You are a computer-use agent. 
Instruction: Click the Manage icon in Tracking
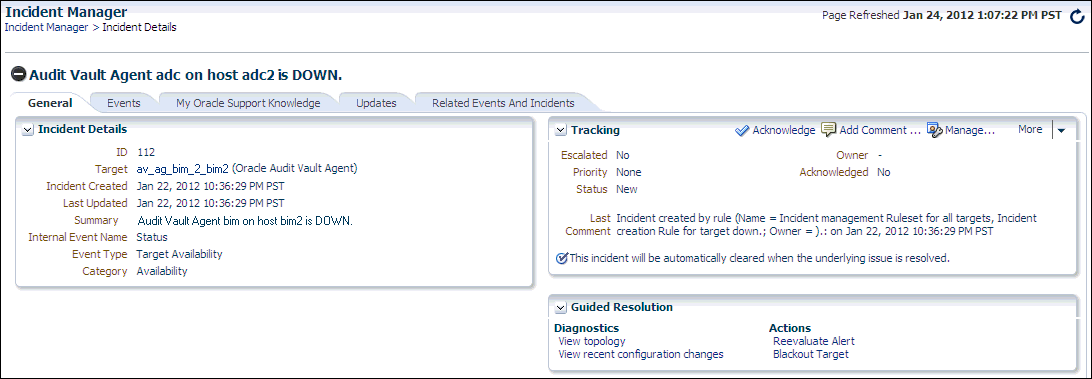point(935,130)
